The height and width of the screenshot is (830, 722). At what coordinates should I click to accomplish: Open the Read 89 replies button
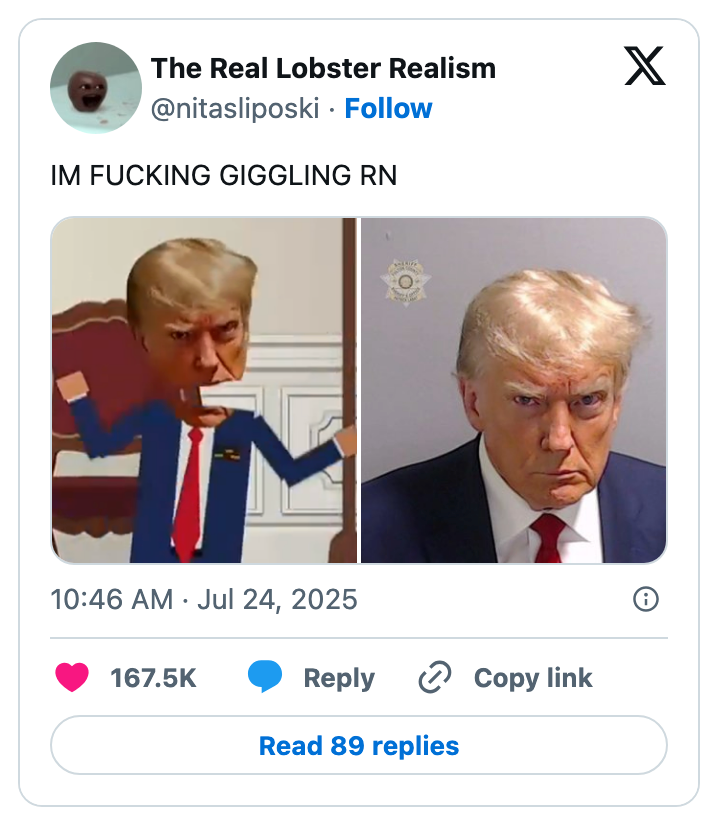(x=359, y=746)
